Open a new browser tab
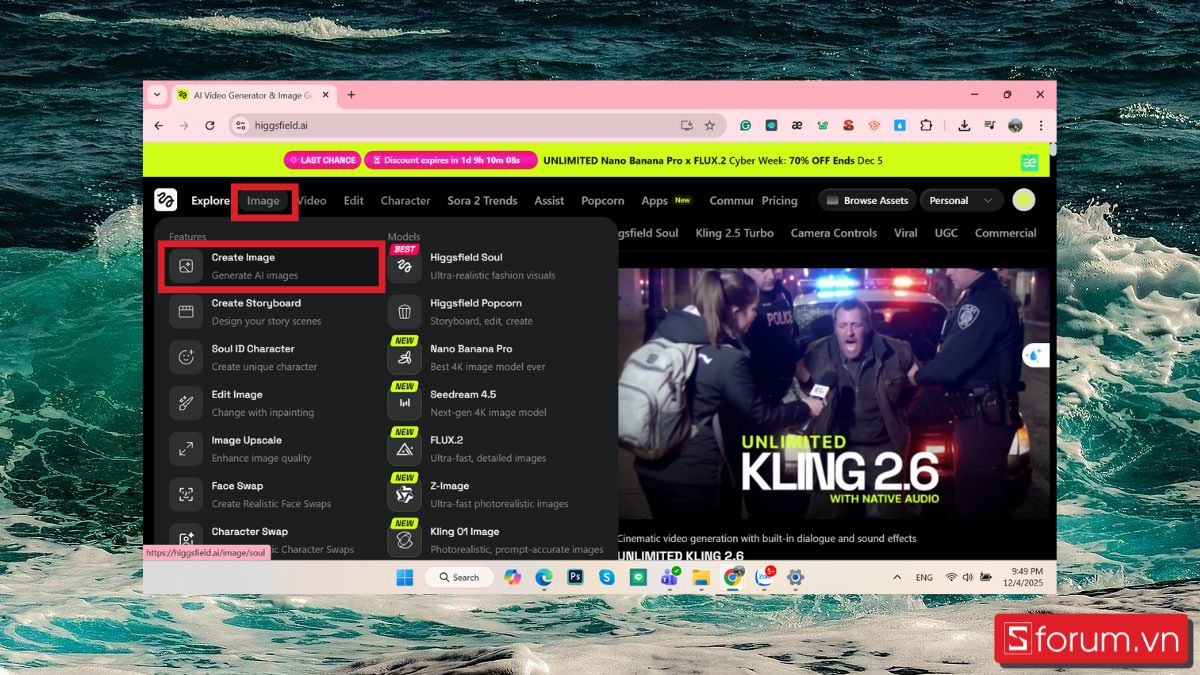This screenshot has width=1200, height=675. 351,95
